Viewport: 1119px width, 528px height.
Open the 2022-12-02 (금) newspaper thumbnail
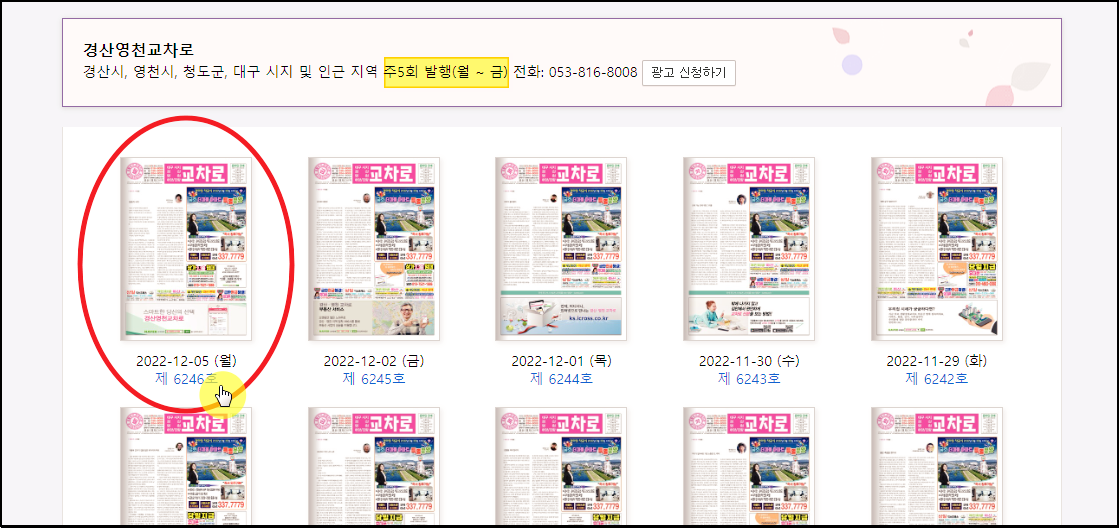tap(373, 249)
